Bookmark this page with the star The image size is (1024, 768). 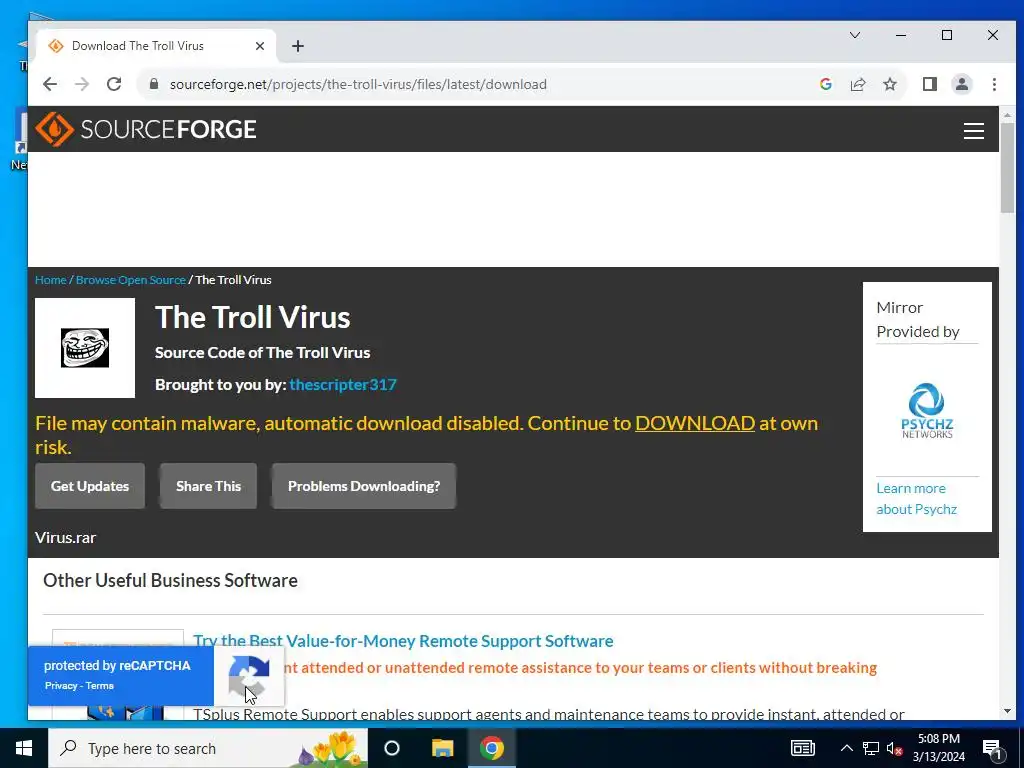[x=889, y=84]
